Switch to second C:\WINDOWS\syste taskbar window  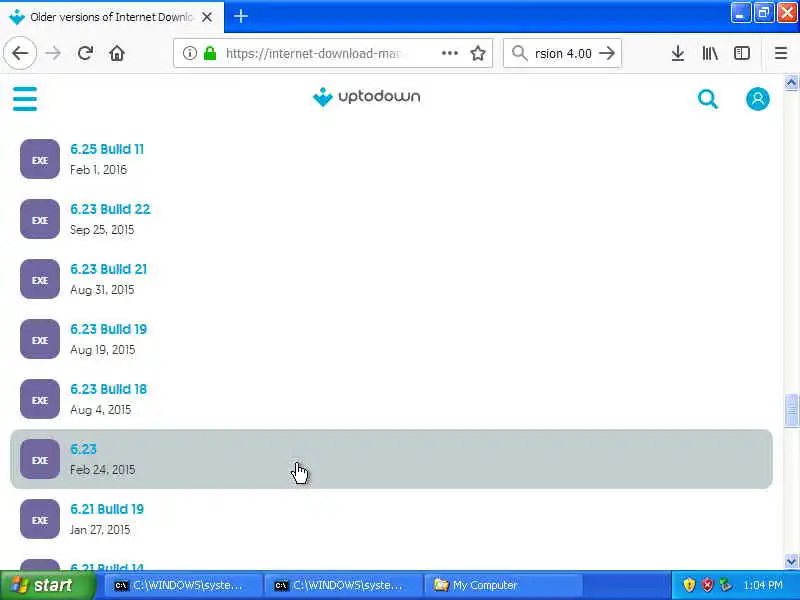344,585
